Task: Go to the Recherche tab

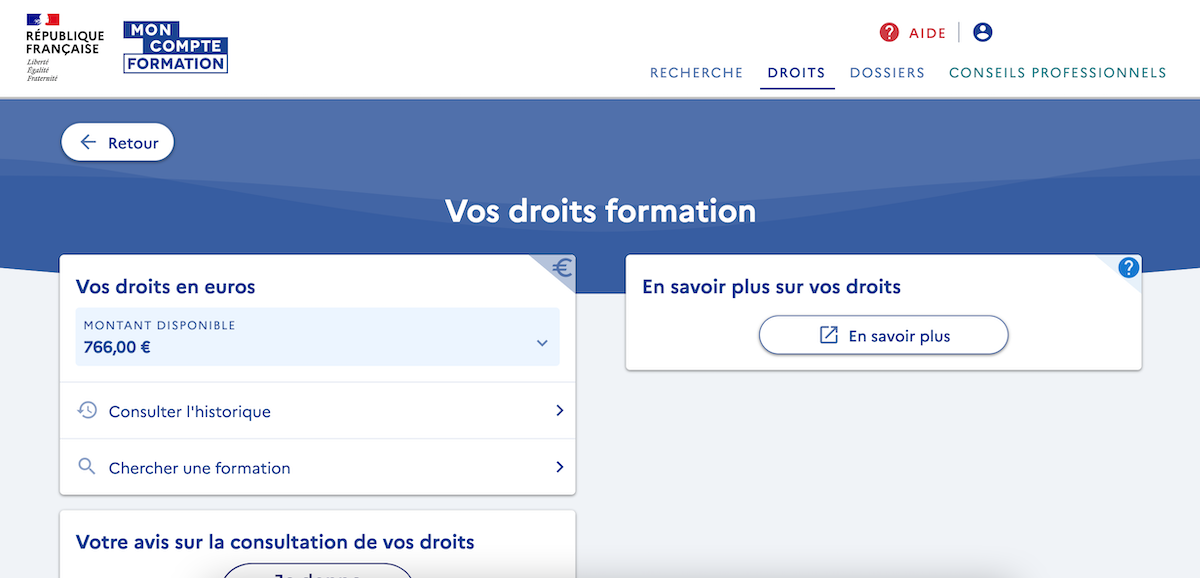Action: 697,73
